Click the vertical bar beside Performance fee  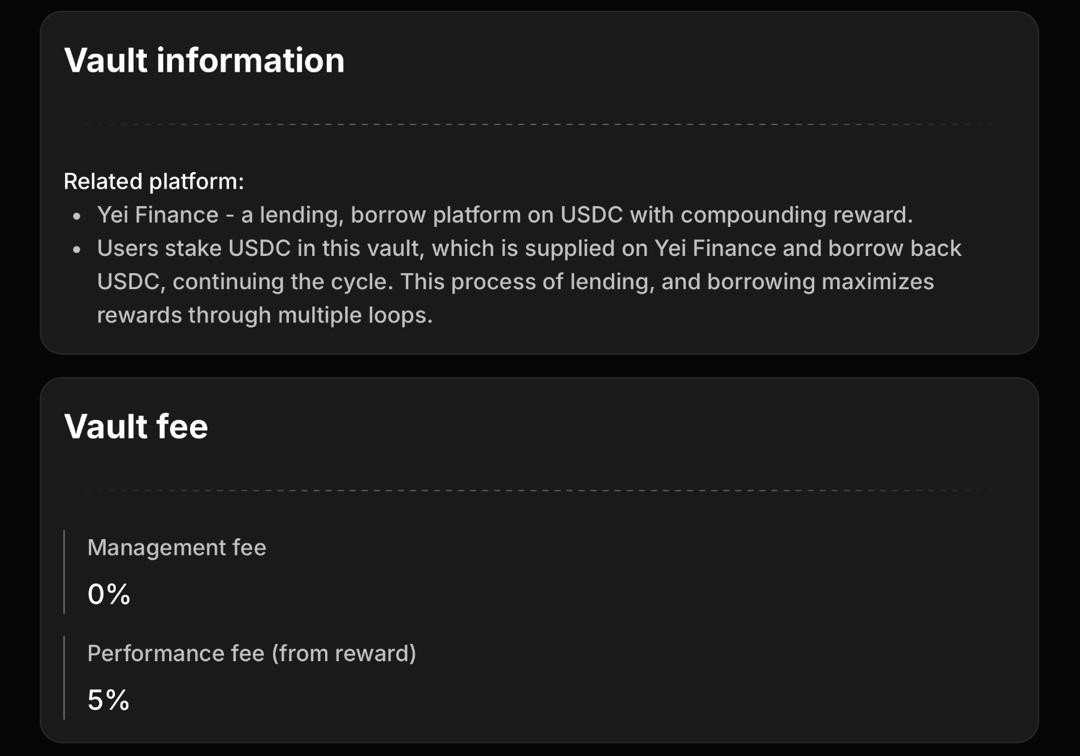pos(64,677)
